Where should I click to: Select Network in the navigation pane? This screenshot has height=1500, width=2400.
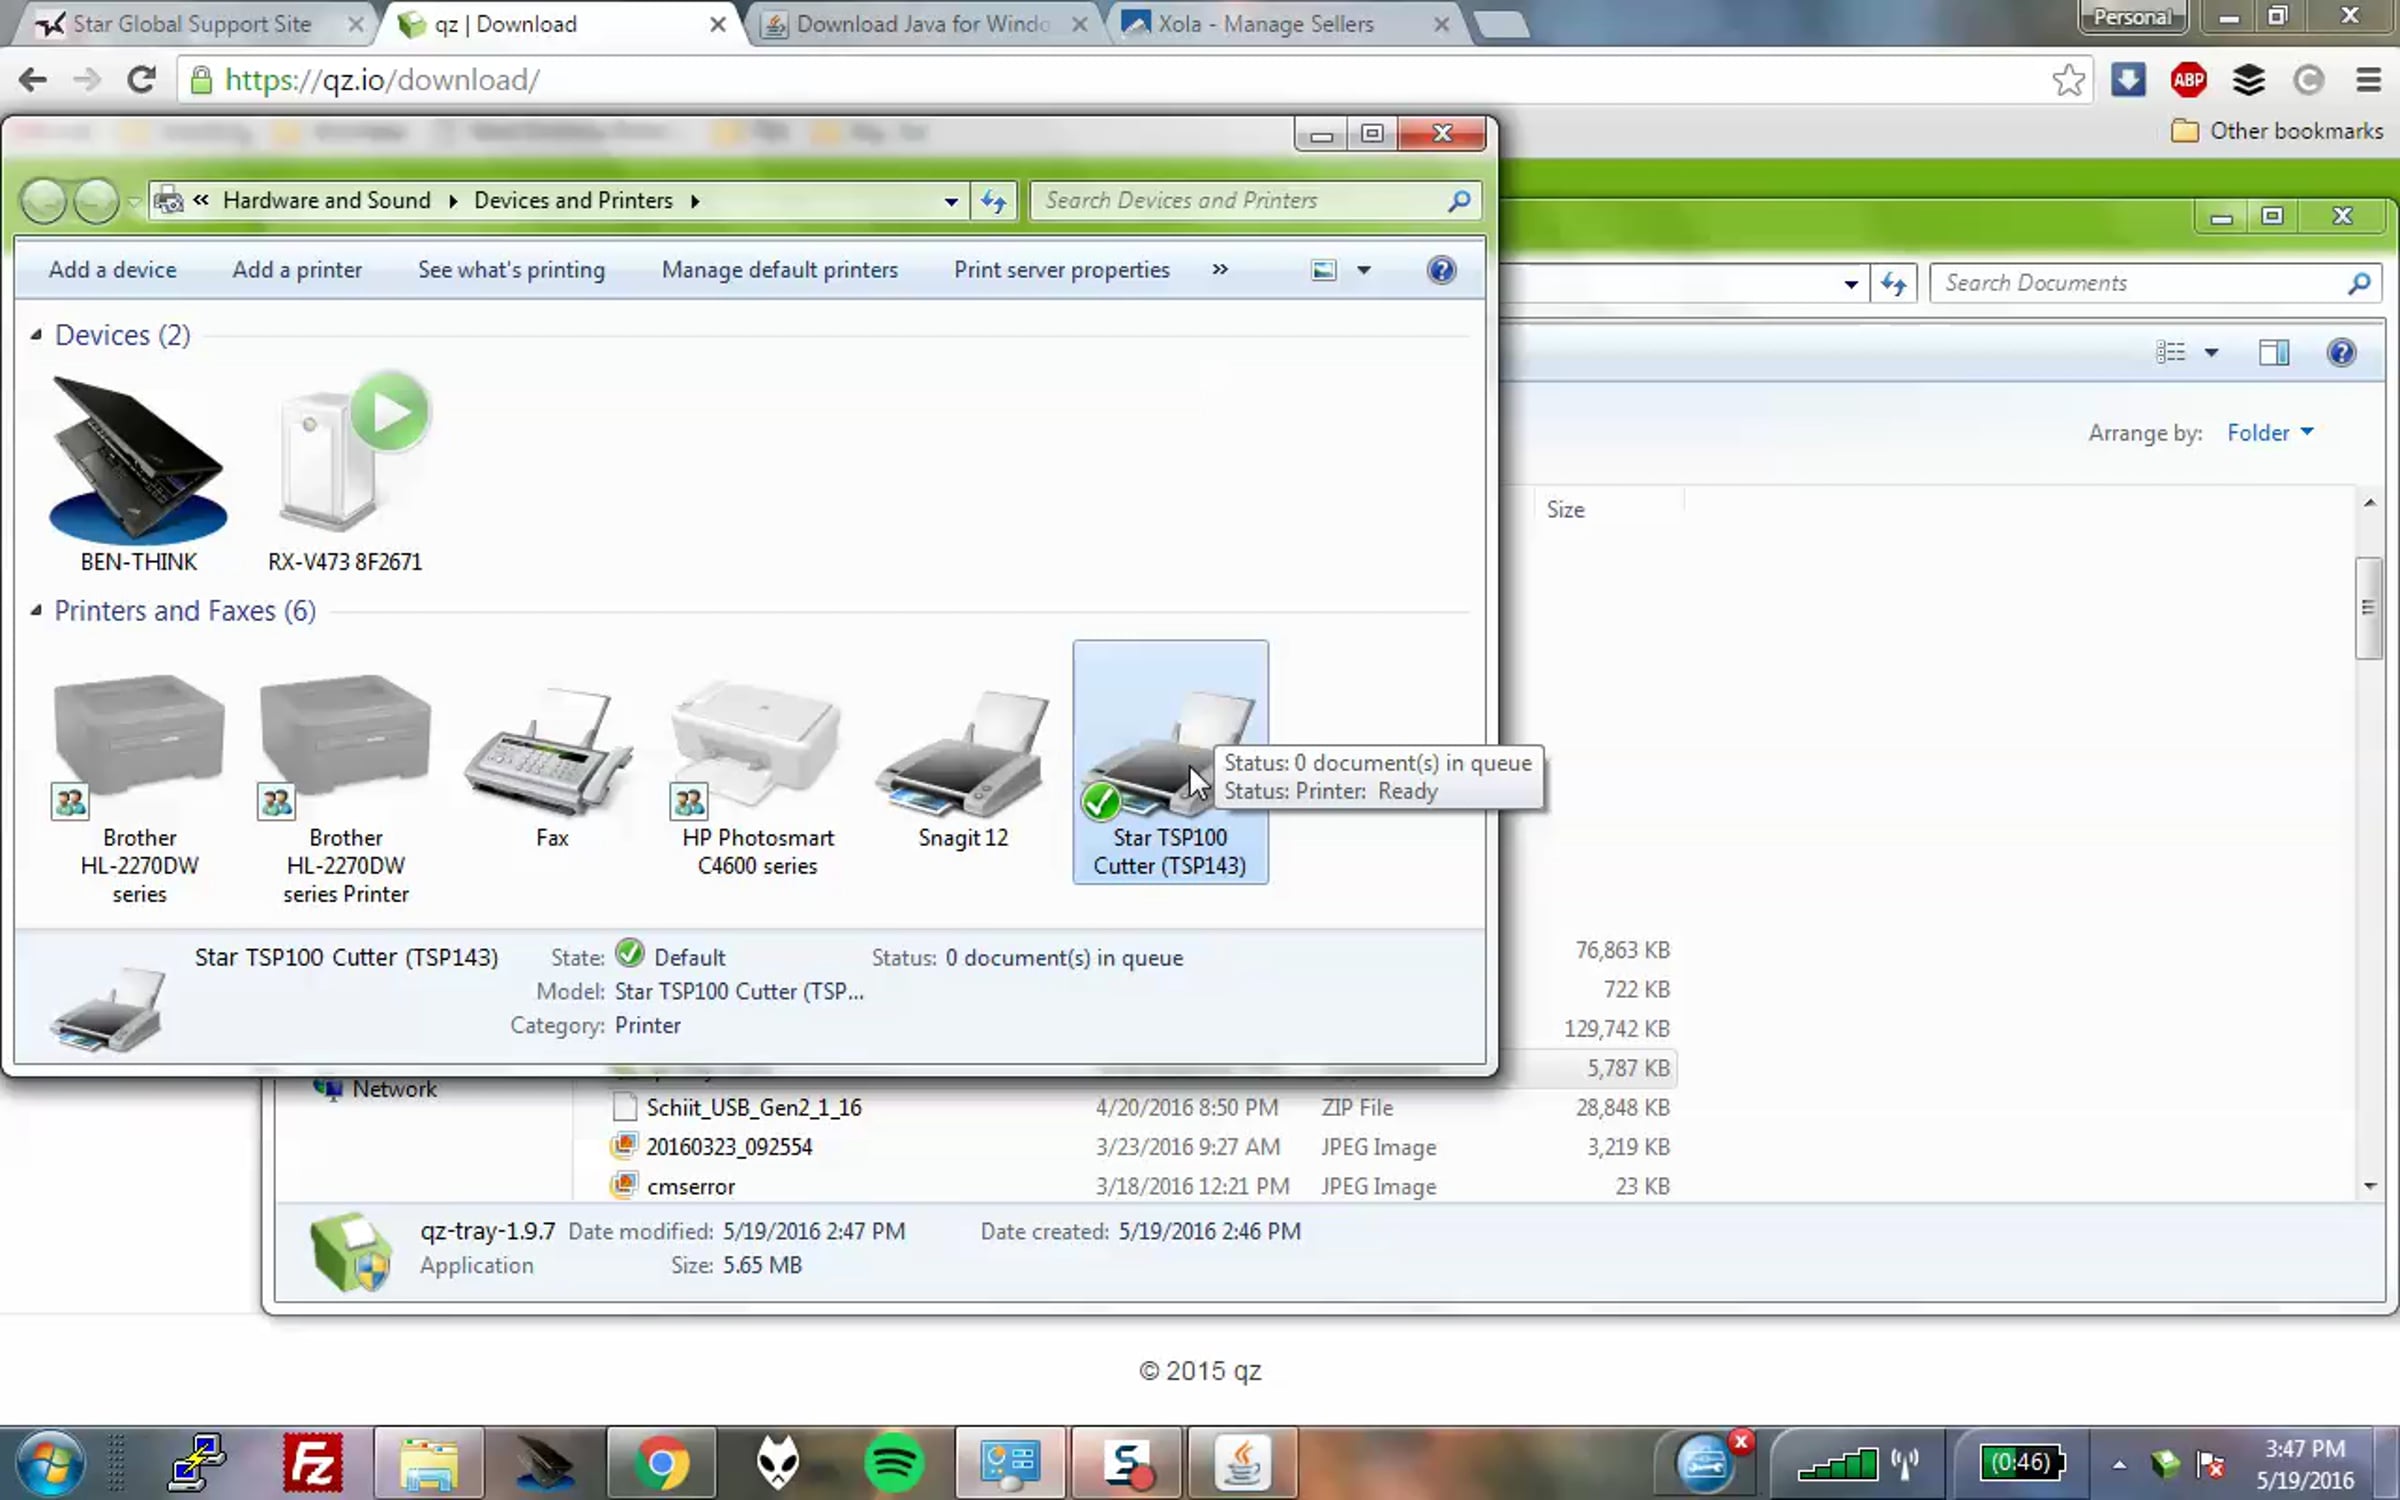(394, 1089)
